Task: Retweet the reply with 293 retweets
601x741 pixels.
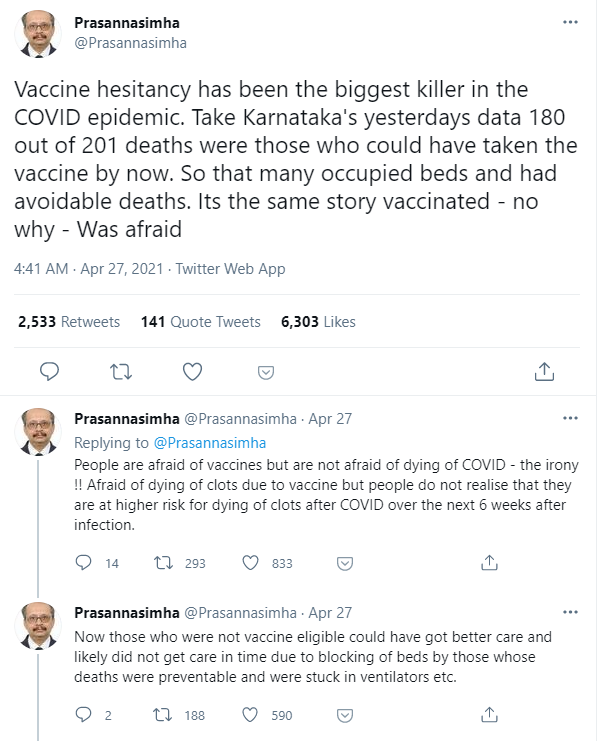Action: [160, 563]
